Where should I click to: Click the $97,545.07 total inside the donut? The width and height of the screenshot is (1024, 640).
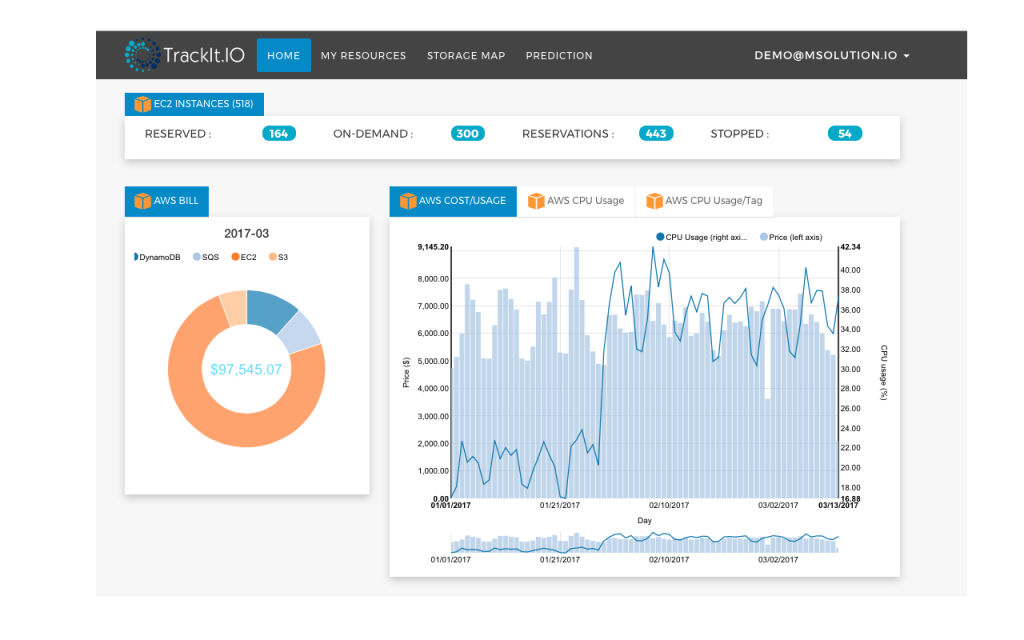[246, 368]
